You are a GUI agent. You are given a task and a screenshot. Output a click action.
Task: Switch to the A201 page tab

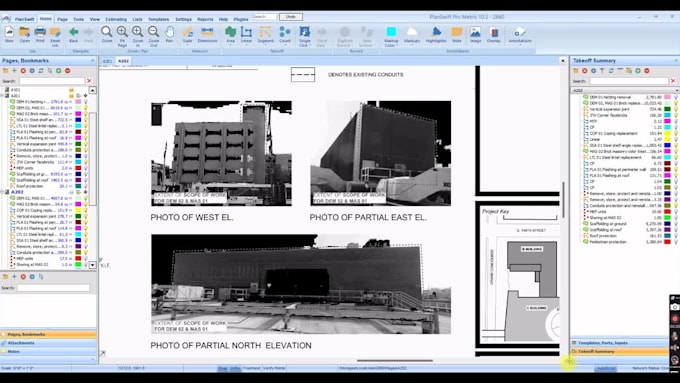click(107, 61)
